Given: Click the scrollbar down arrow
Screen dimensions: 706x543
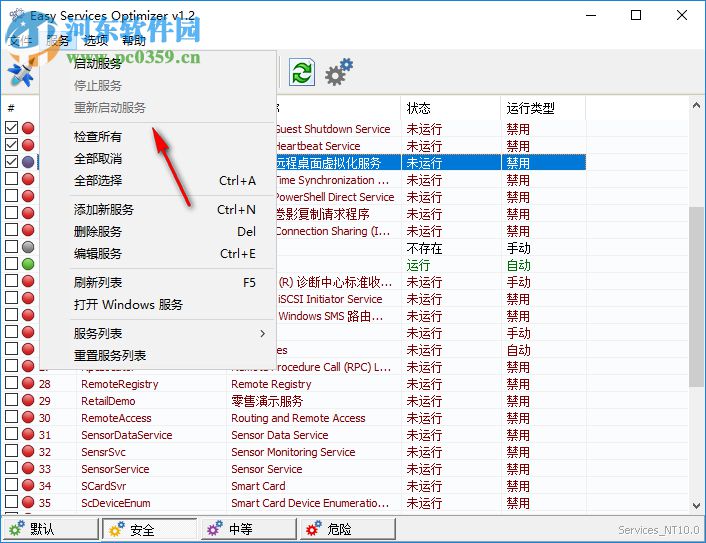Looking at the screenshot, I should point(696,505).
